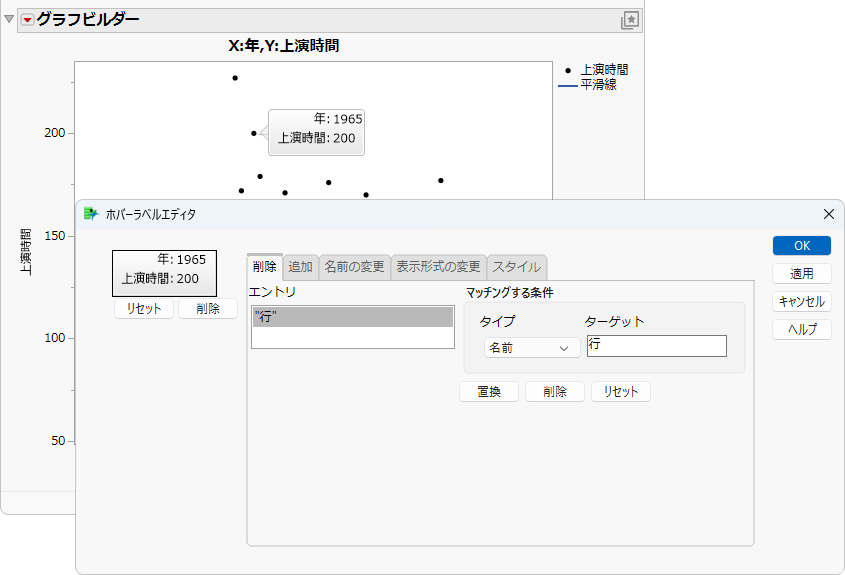This screenshot has width=845, height=575.
Task: Click the ホバーラベルエディタ window app icon
Action: click(x=91, y=214)
